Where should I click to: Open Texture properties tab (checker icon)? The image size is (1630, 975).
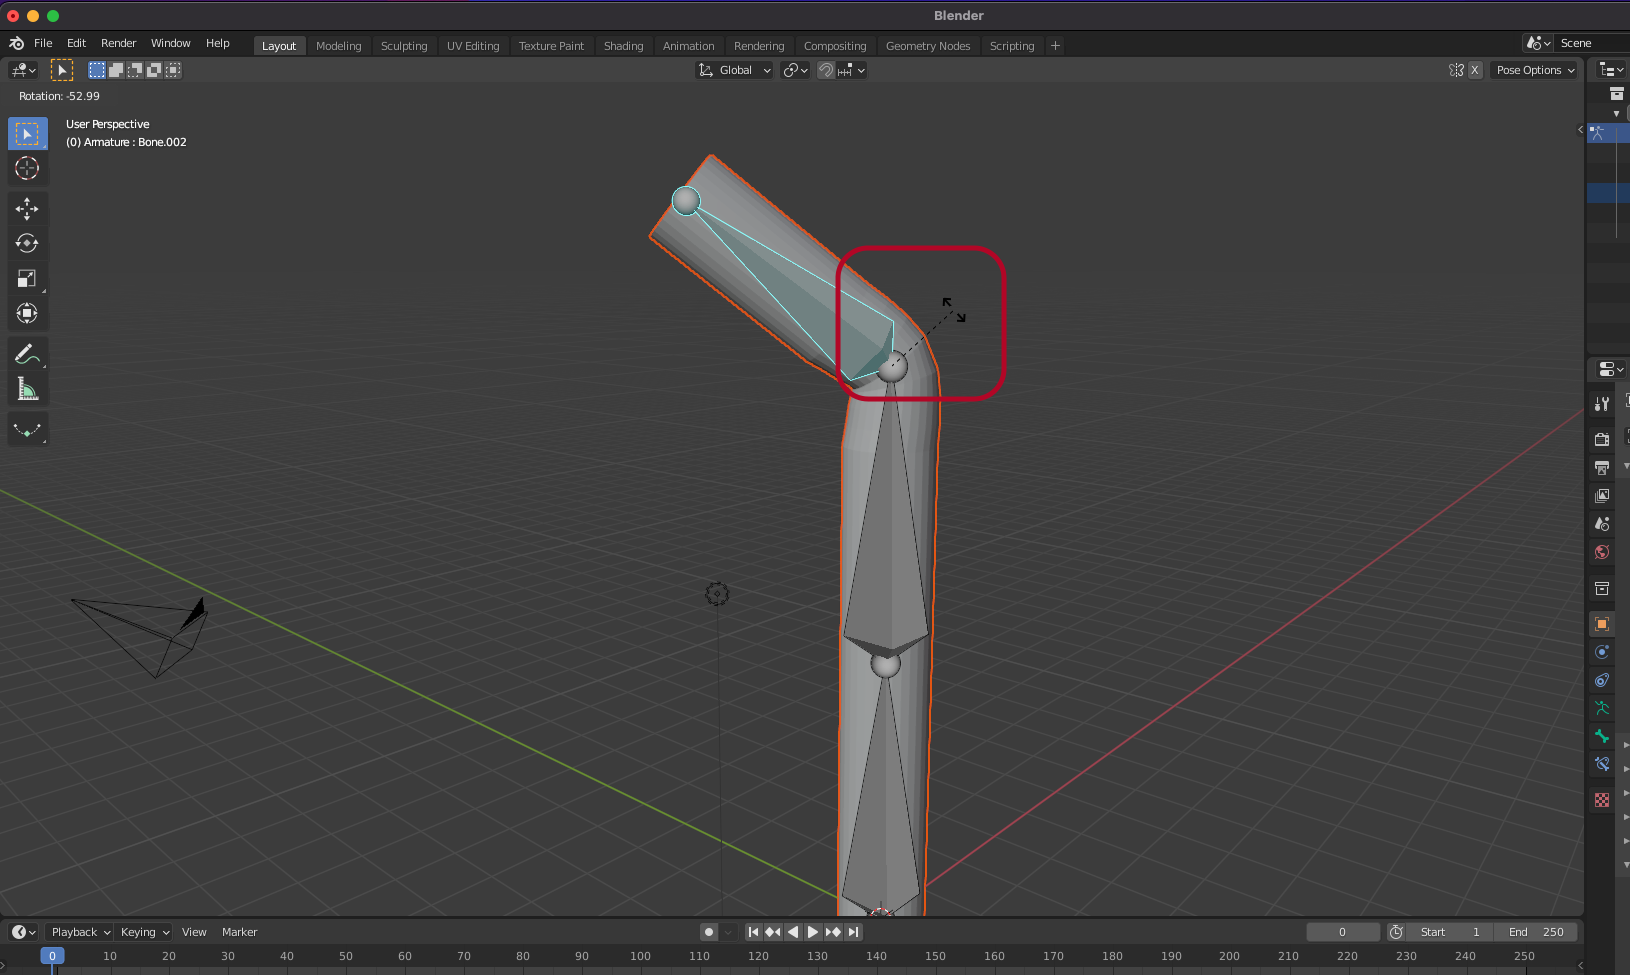point(1602,800)
